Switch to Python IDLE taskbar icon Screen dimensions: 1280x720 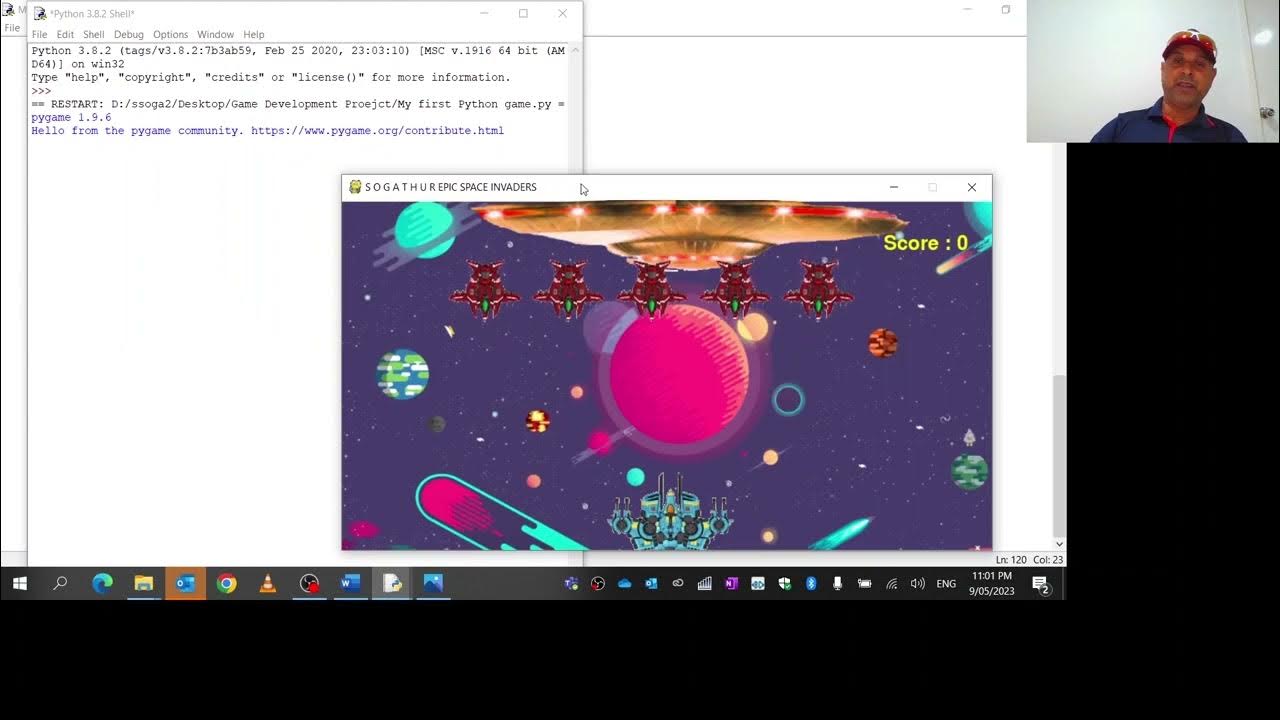(392, 583)
